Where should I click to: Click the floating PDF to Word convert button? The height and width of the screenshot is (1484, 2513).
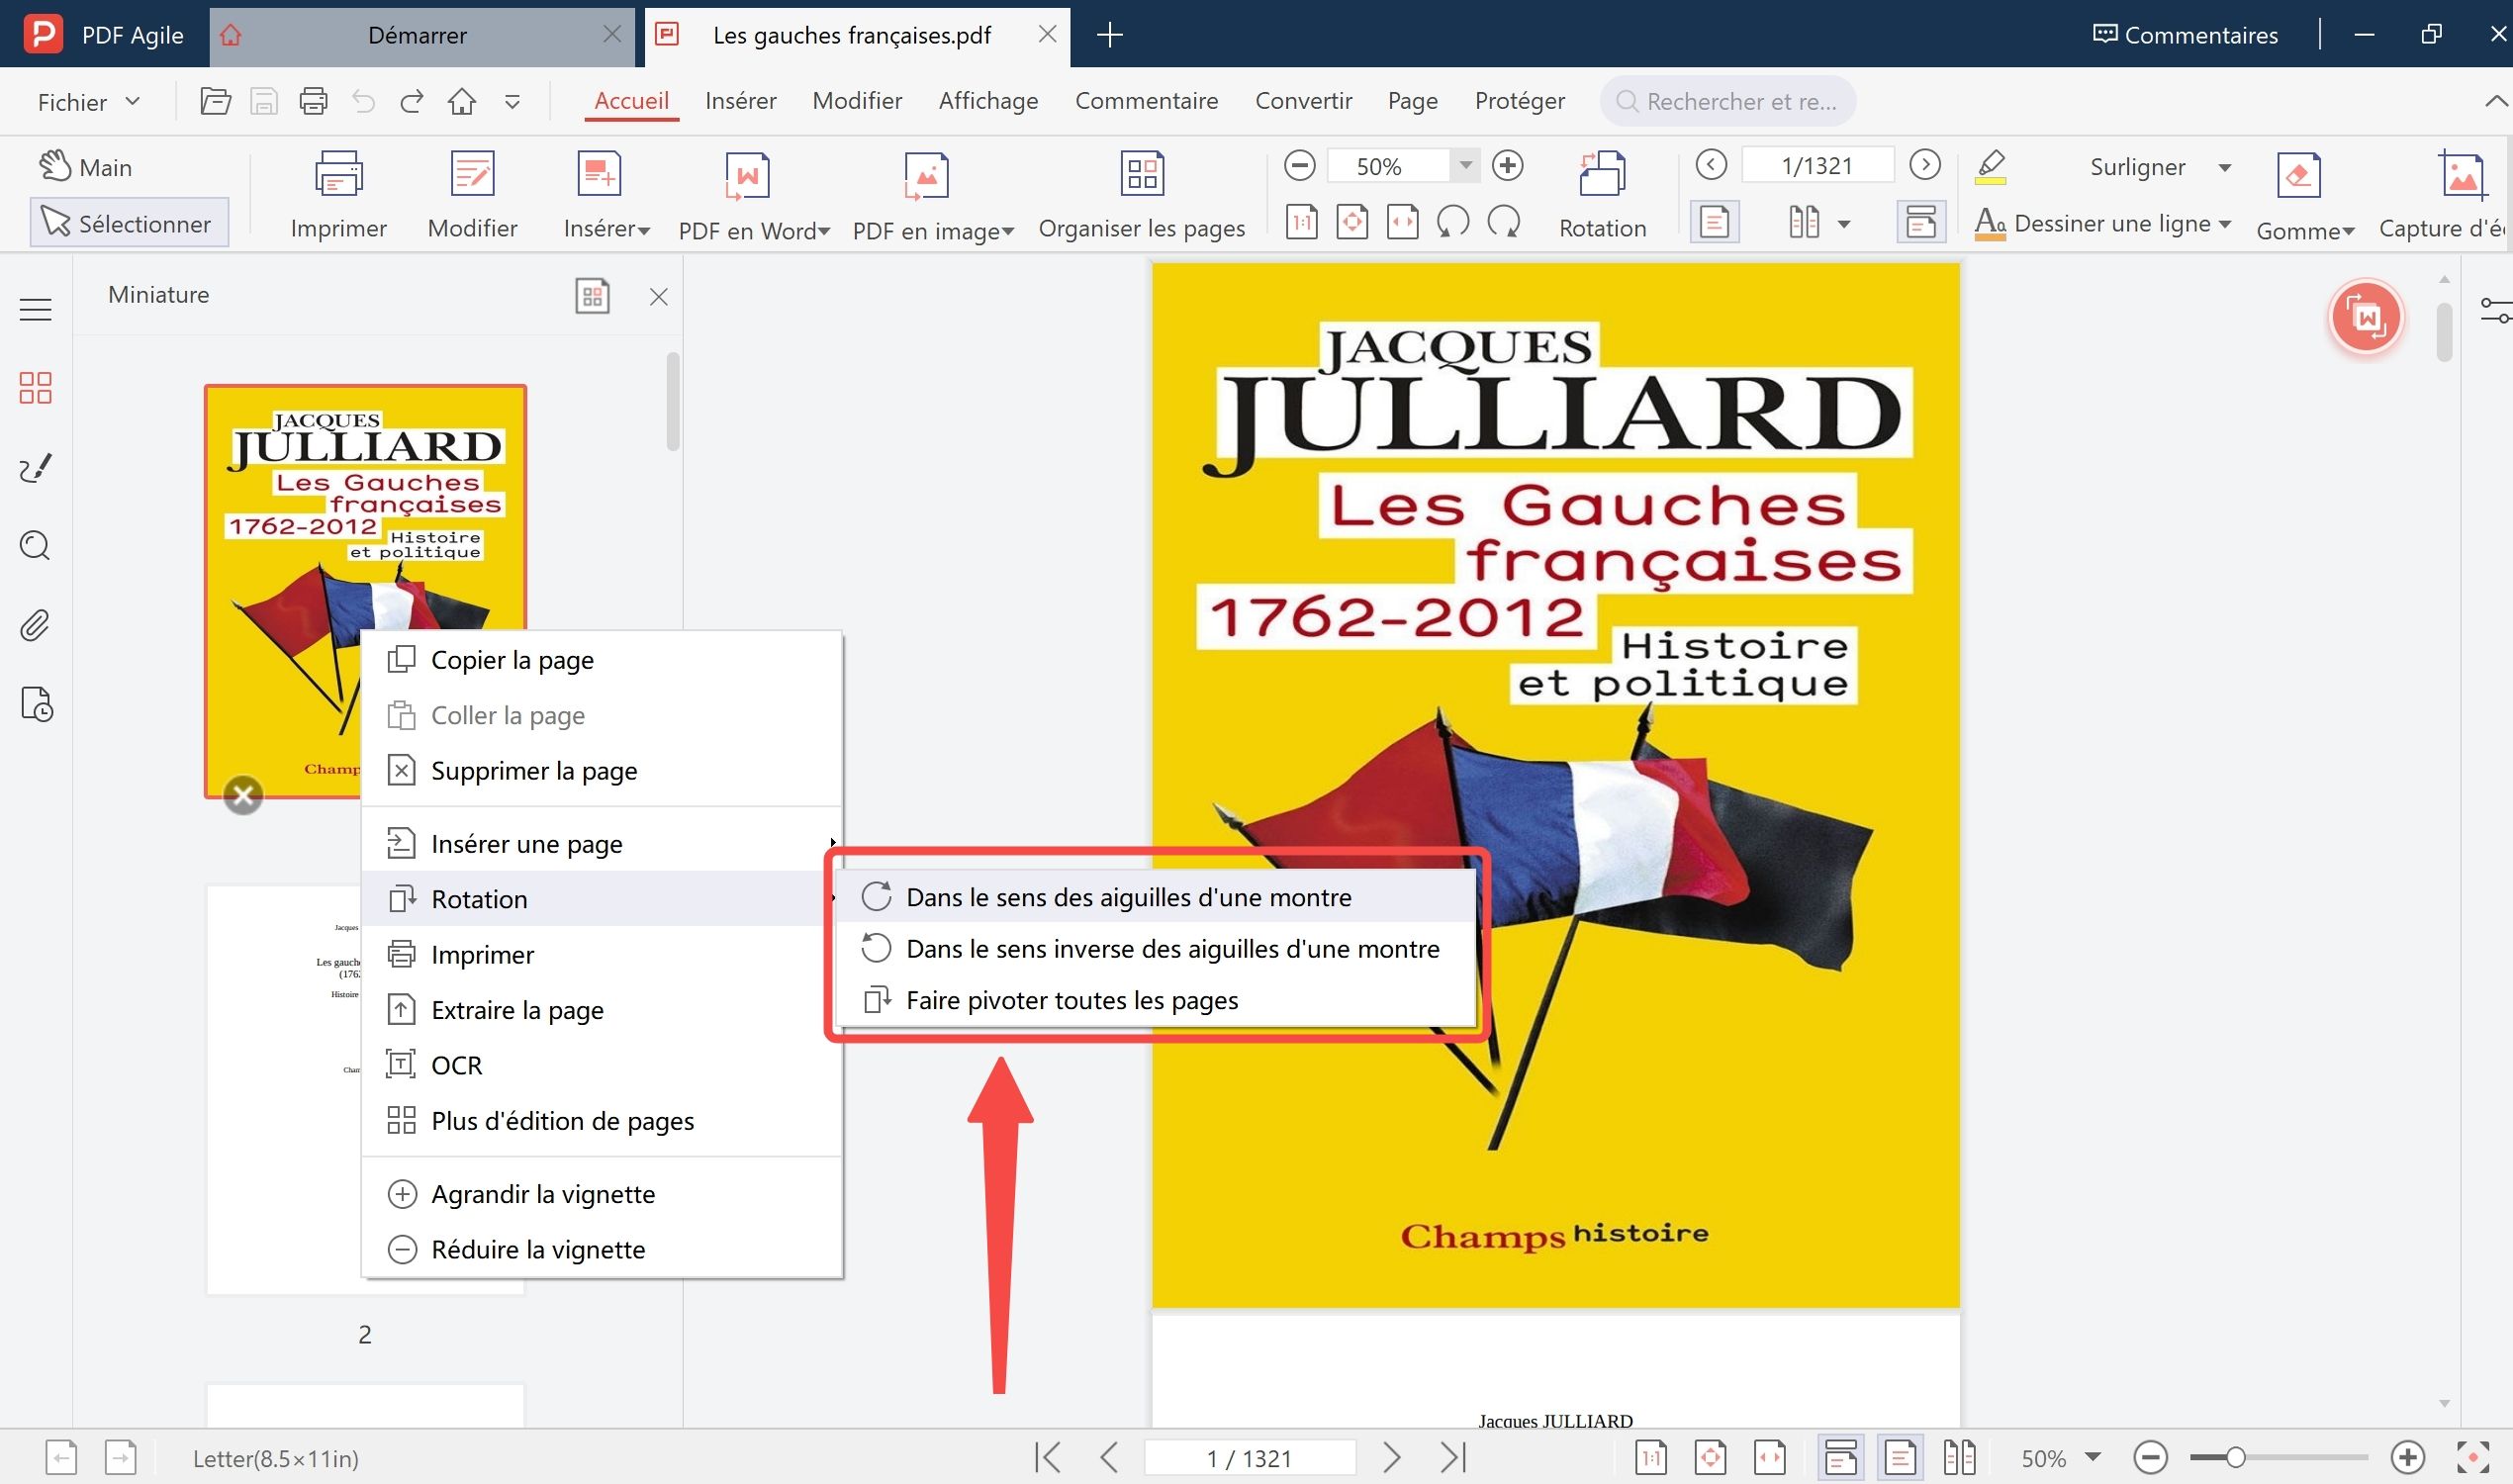[x=2365, y=318]
